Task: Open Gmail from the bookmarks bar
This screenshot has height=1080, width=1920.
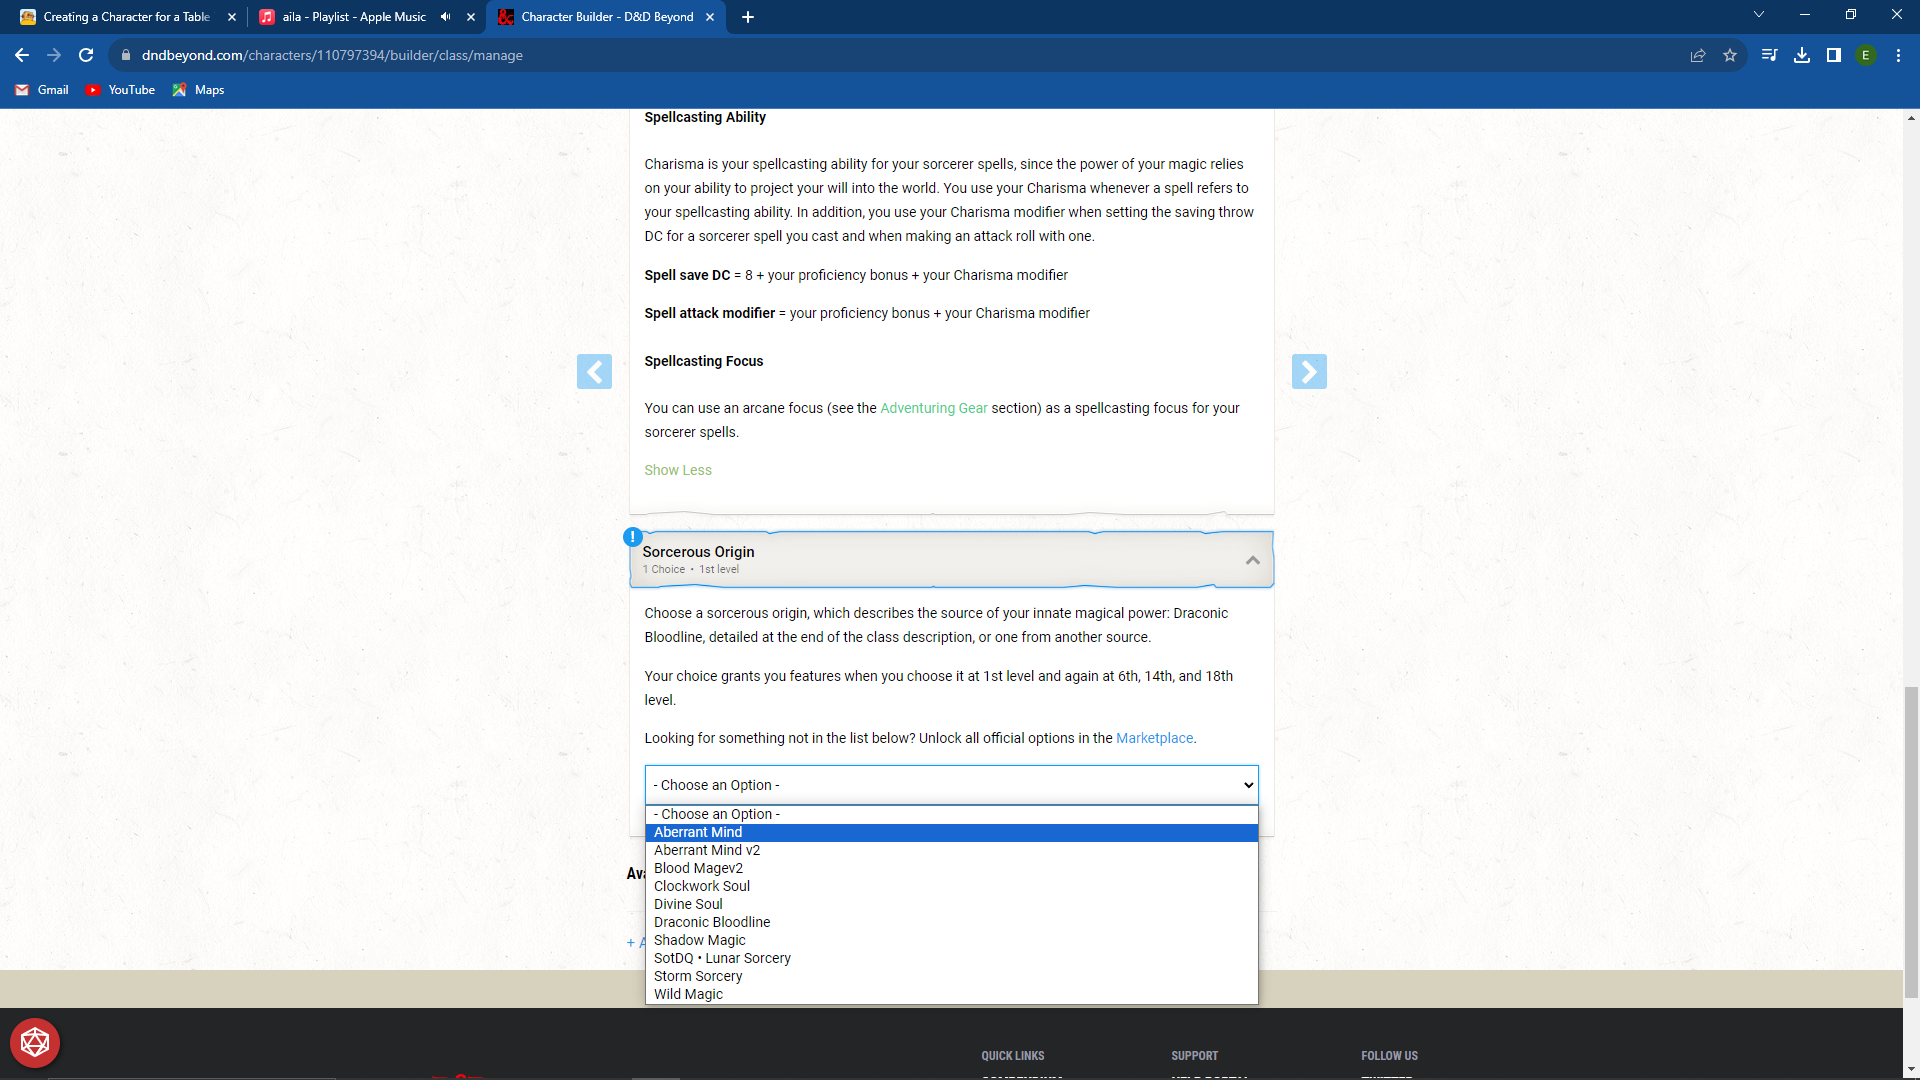Action: [x=41, y=89]
